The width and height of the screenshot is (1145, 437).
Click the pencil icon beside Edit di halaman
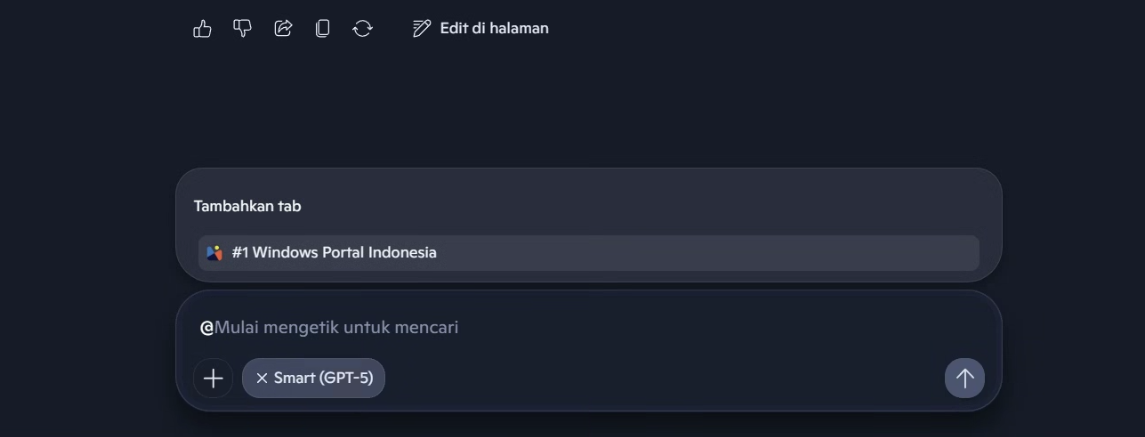tap(422, 28)
